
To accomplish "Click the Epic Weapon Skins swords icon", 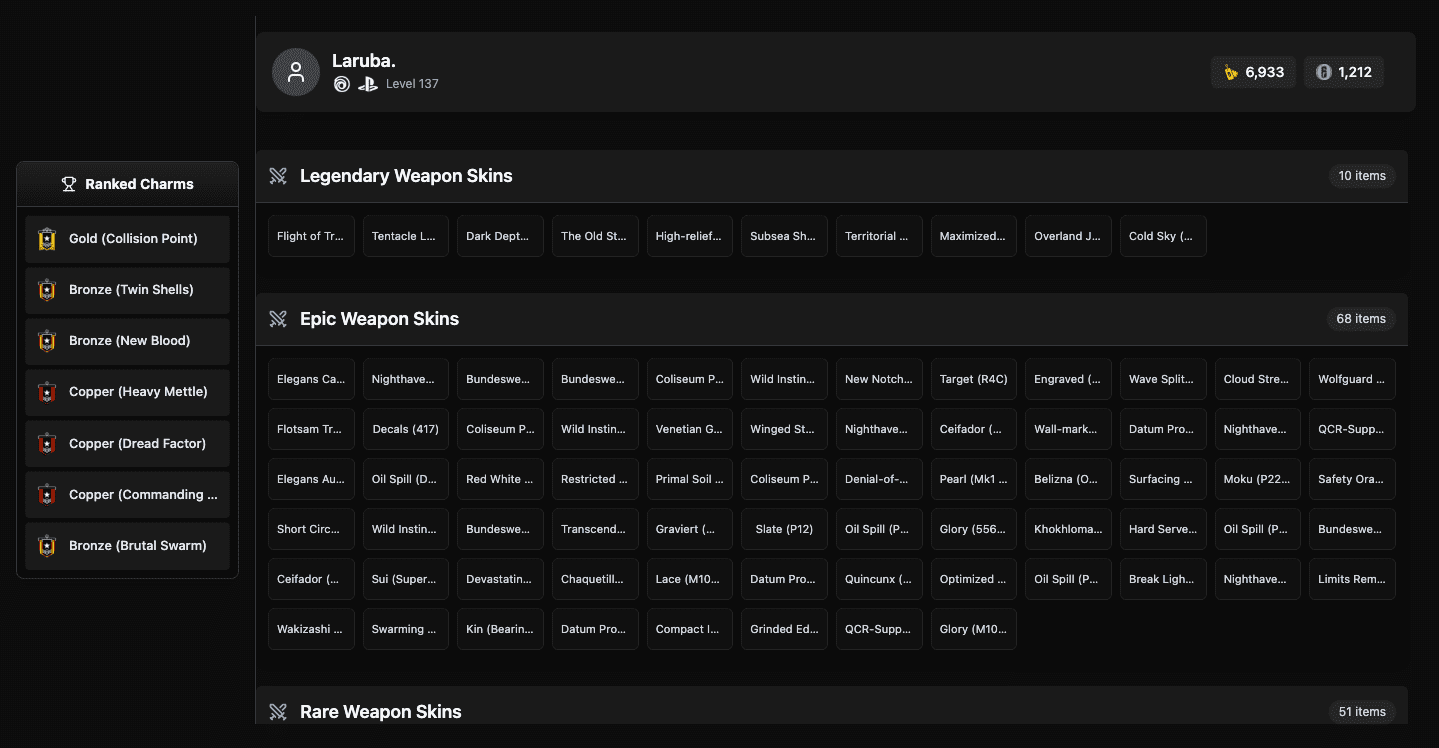I will pos(278,319).
